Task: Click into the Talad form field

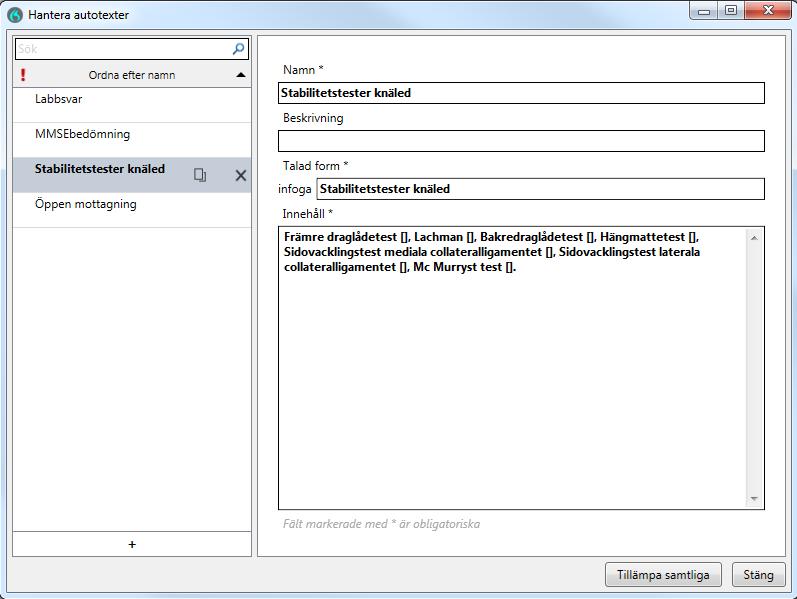Action: coord(540,189)
